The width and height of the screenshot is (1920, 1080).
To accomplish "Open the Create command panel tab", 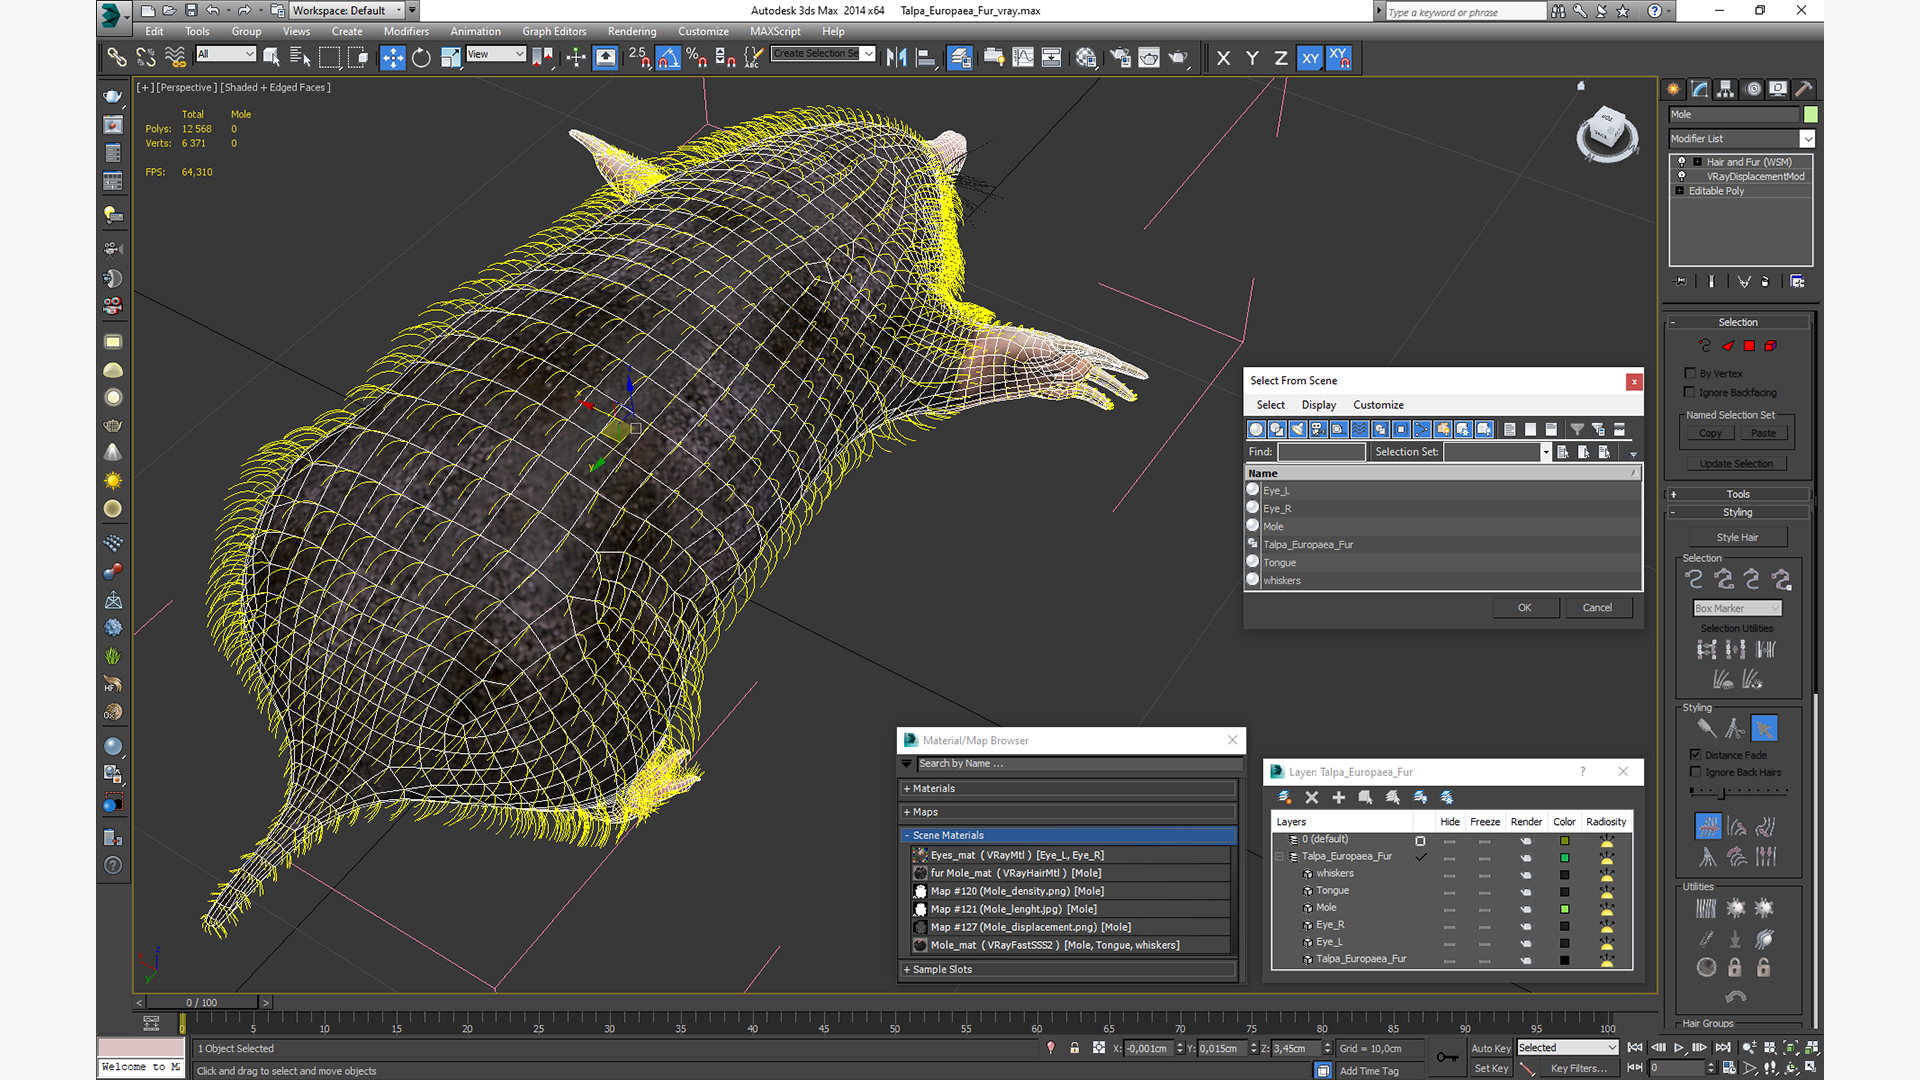I will coord(1674,89).
